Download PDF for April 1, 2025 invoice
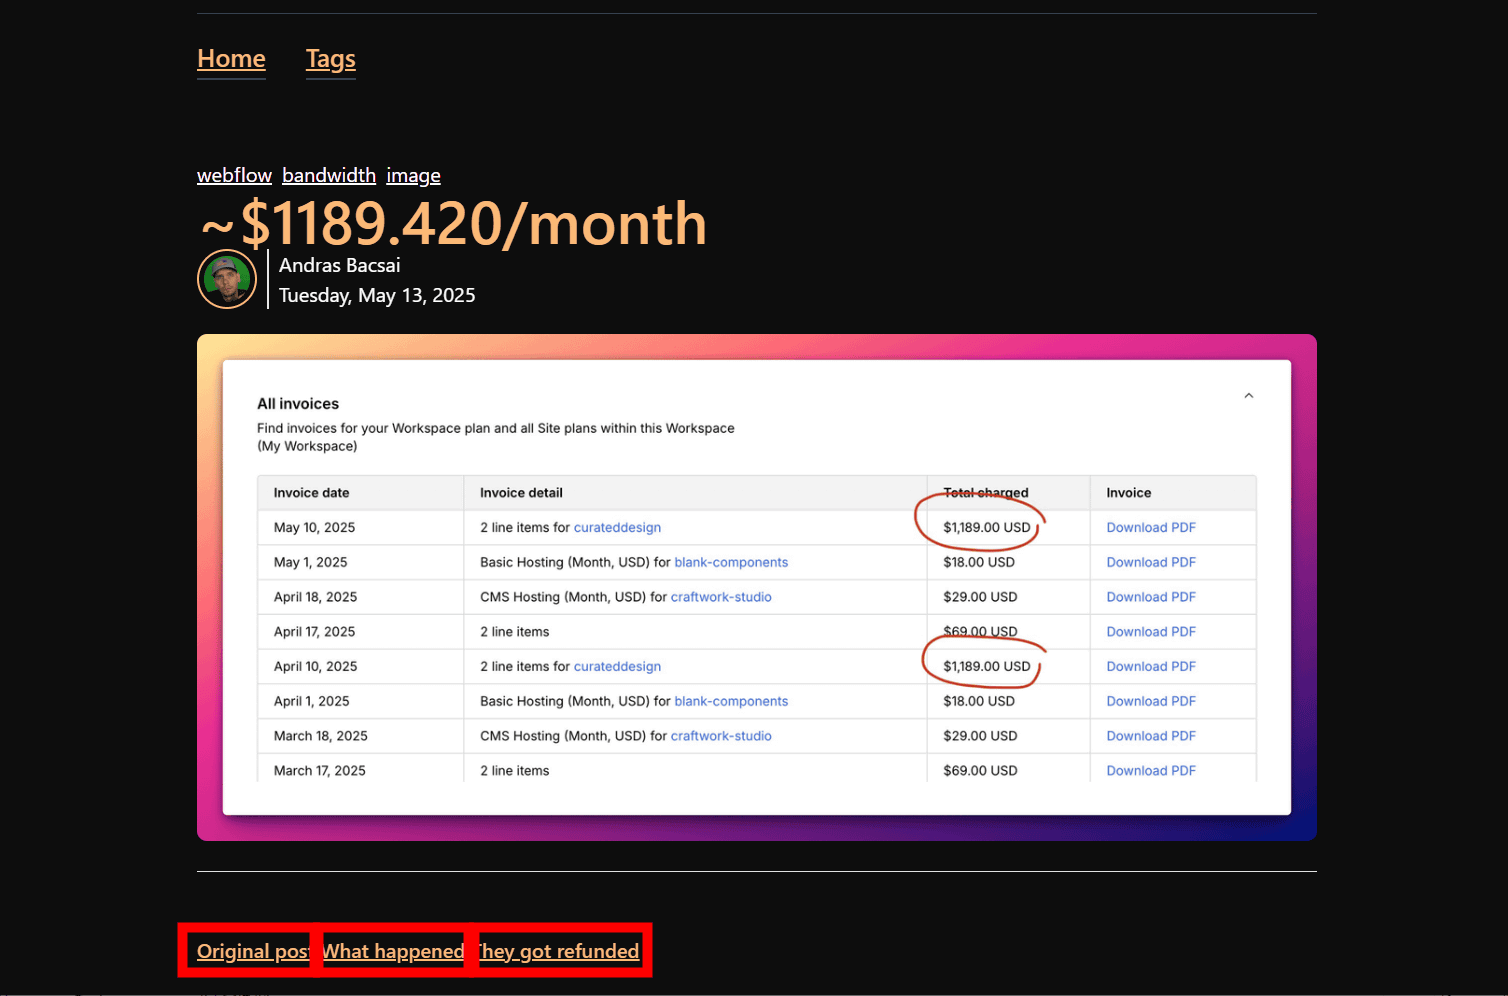This screenshot has width=1508, height=996. [x=1151, y=701]
